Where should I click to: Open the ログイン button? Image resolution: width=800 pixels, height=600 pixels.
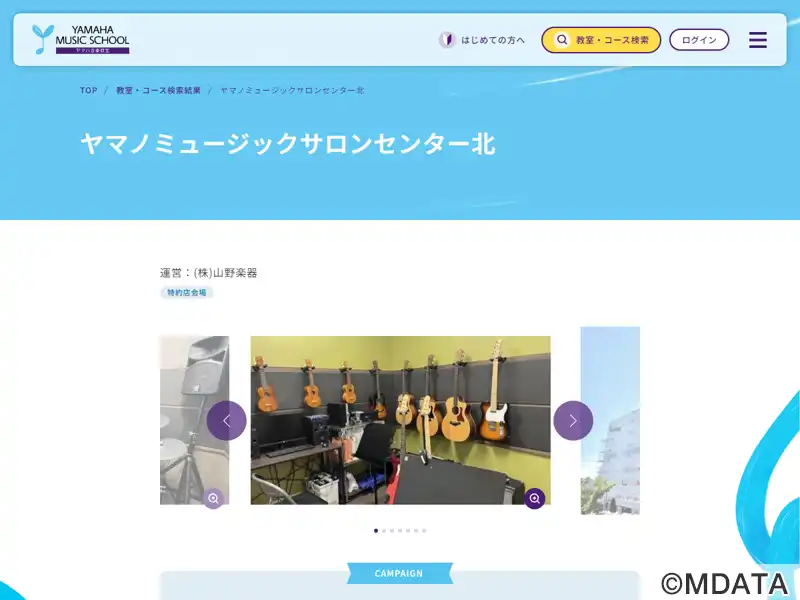(699, 40)
